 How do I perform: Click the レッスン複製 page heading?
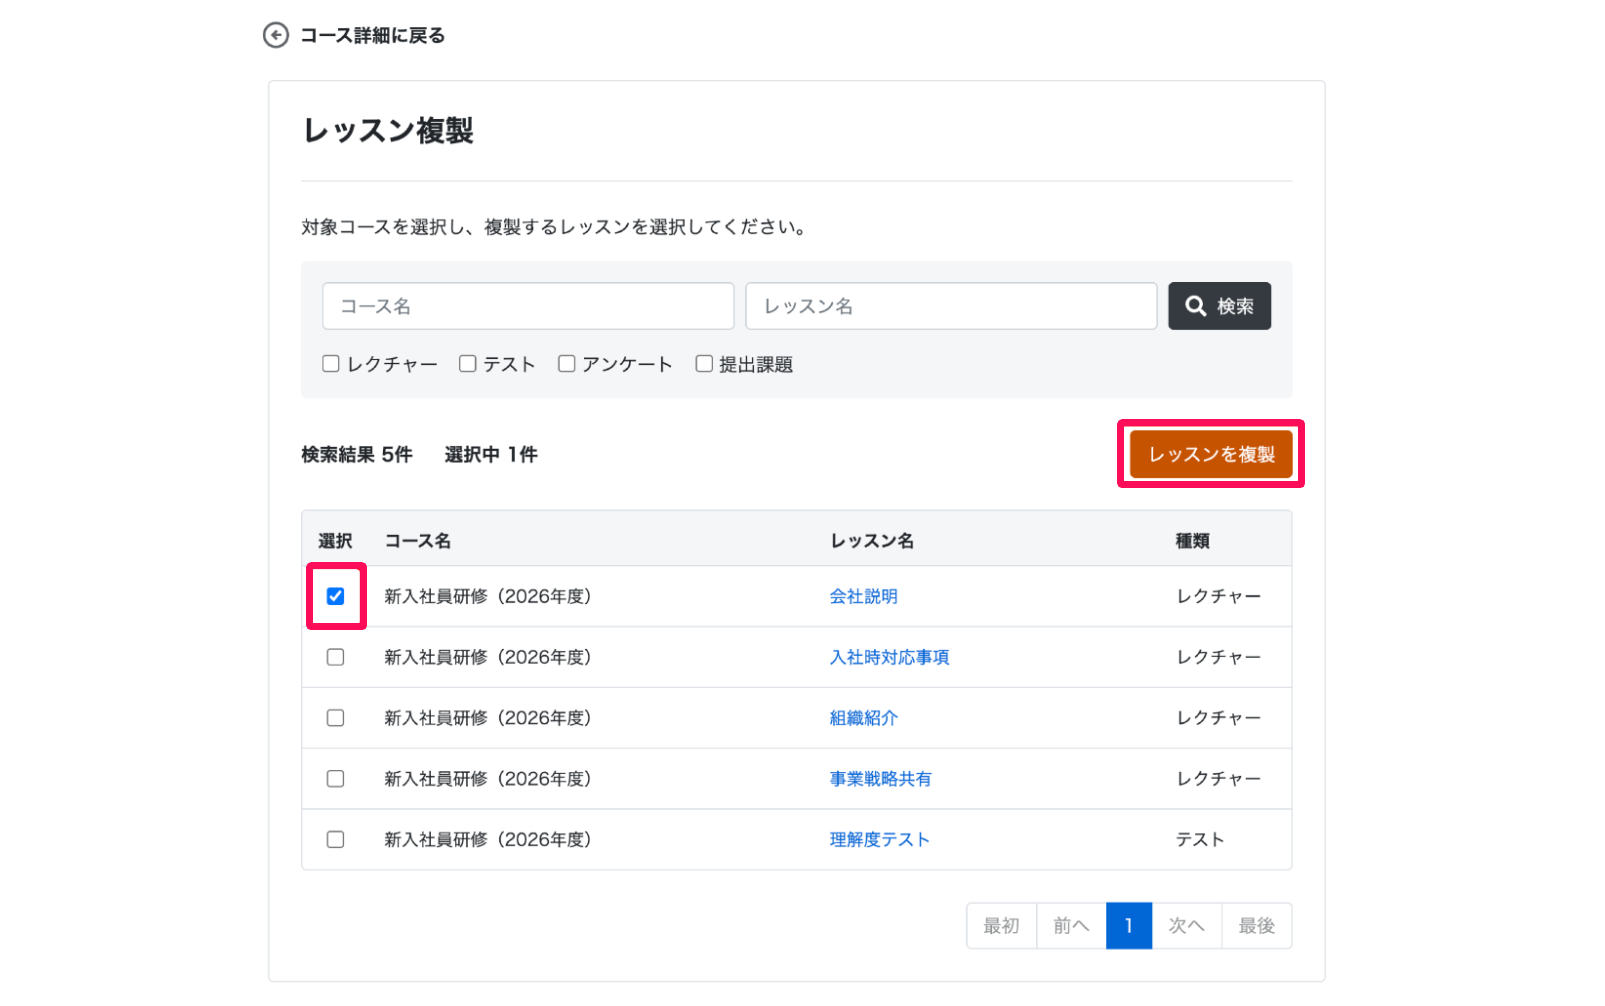388,131
